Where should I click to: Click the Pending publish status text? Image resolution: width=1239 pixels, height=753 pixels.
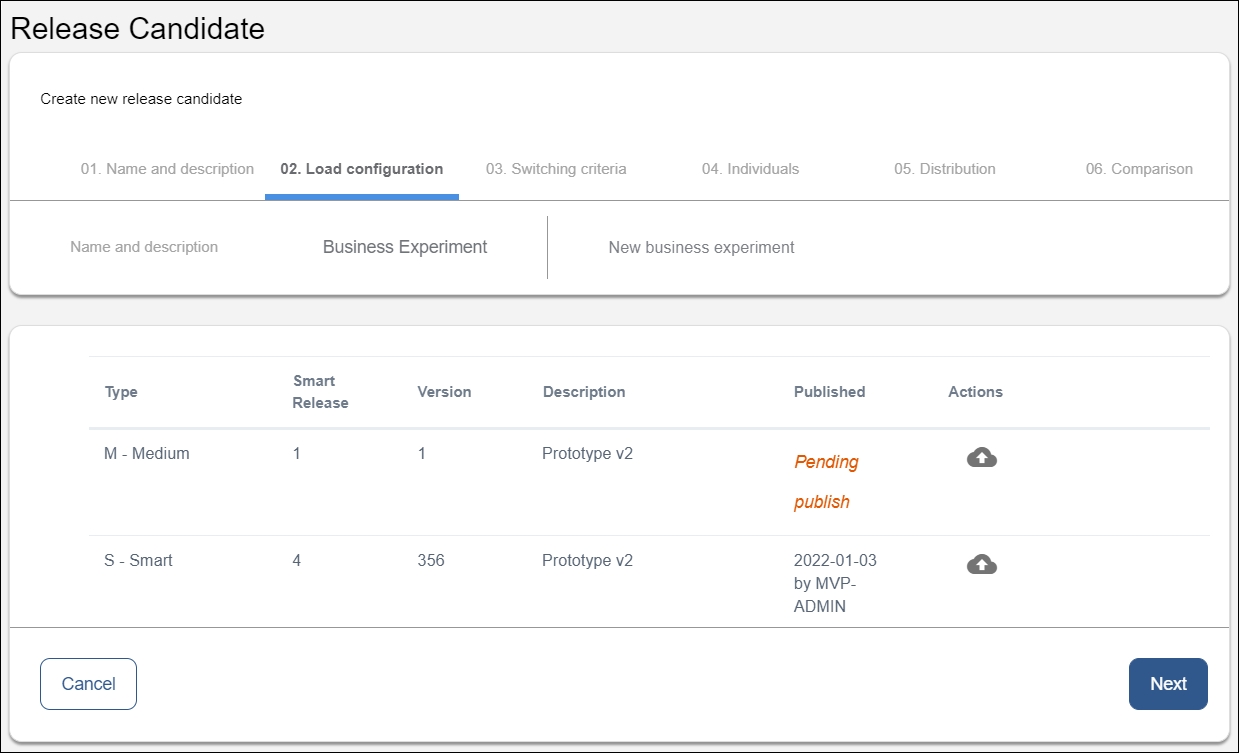(x=825, y=482)
